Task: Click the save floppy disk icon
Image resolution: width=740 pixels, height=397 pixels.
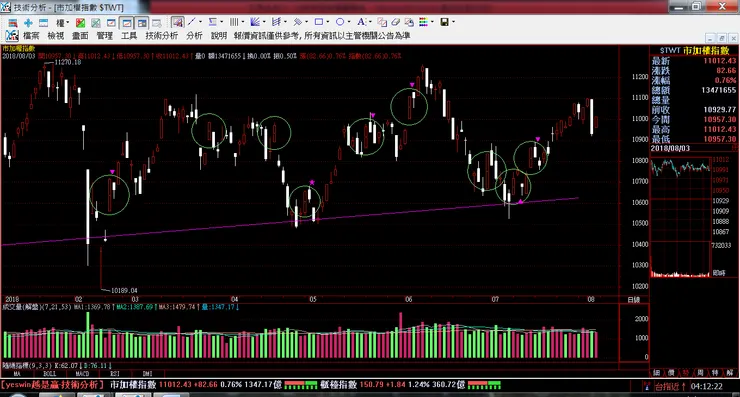Action: pyautogui.click(x=445, y=22)
